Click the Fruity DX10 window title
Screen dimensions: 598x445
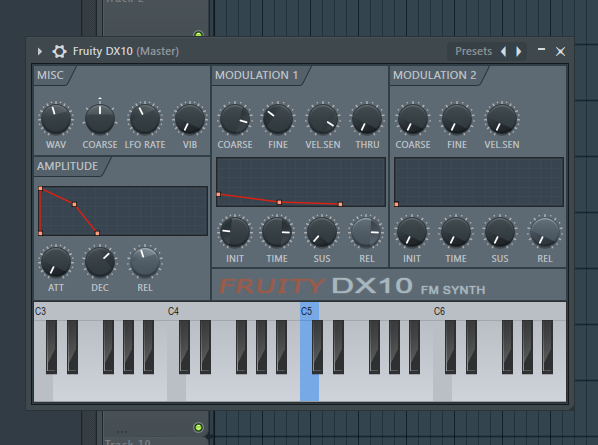coord(126,51)
